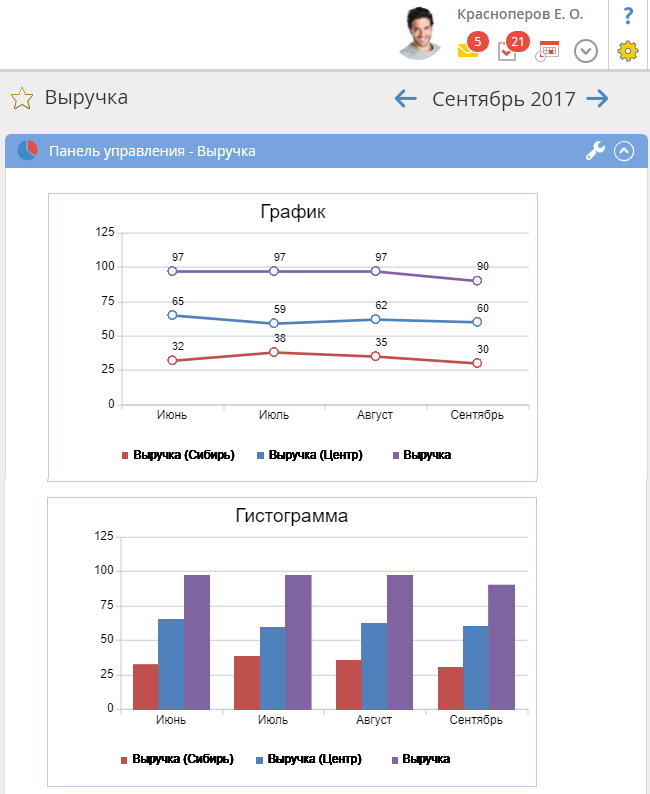Open the calendar schedule icon
The height and width of the screenshot is (794, 650).
(x=548, y=51)
